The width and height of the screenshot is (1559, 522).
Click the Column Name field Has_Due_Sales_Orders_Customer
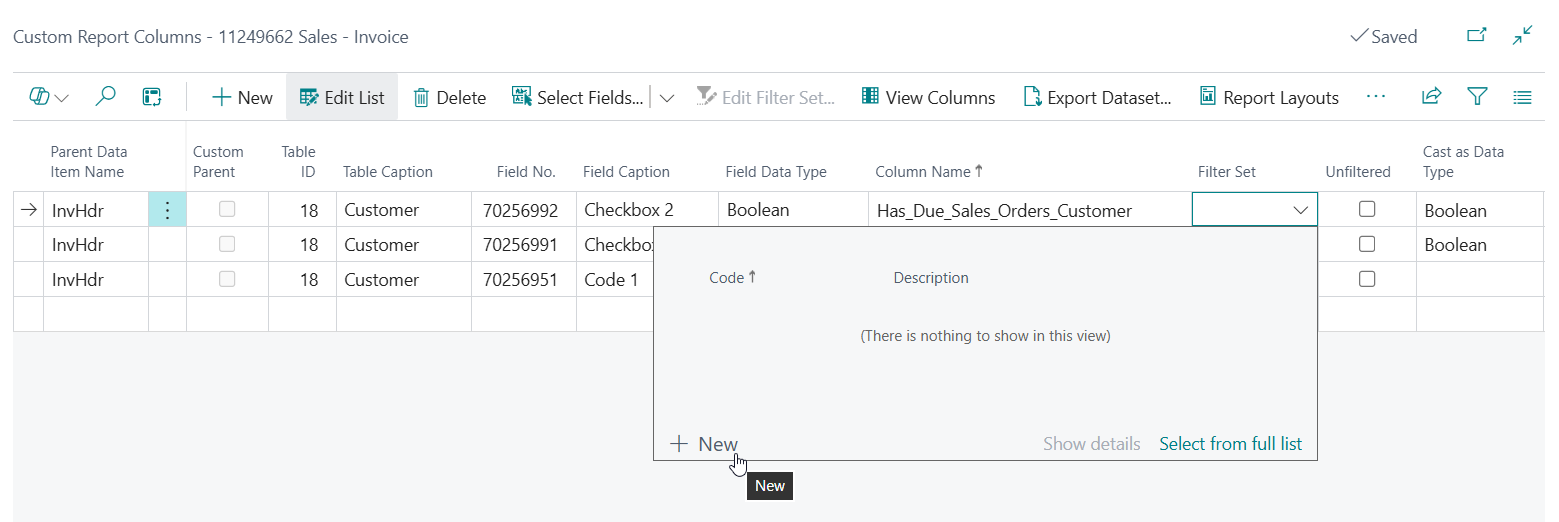(x=1004, y=211)
